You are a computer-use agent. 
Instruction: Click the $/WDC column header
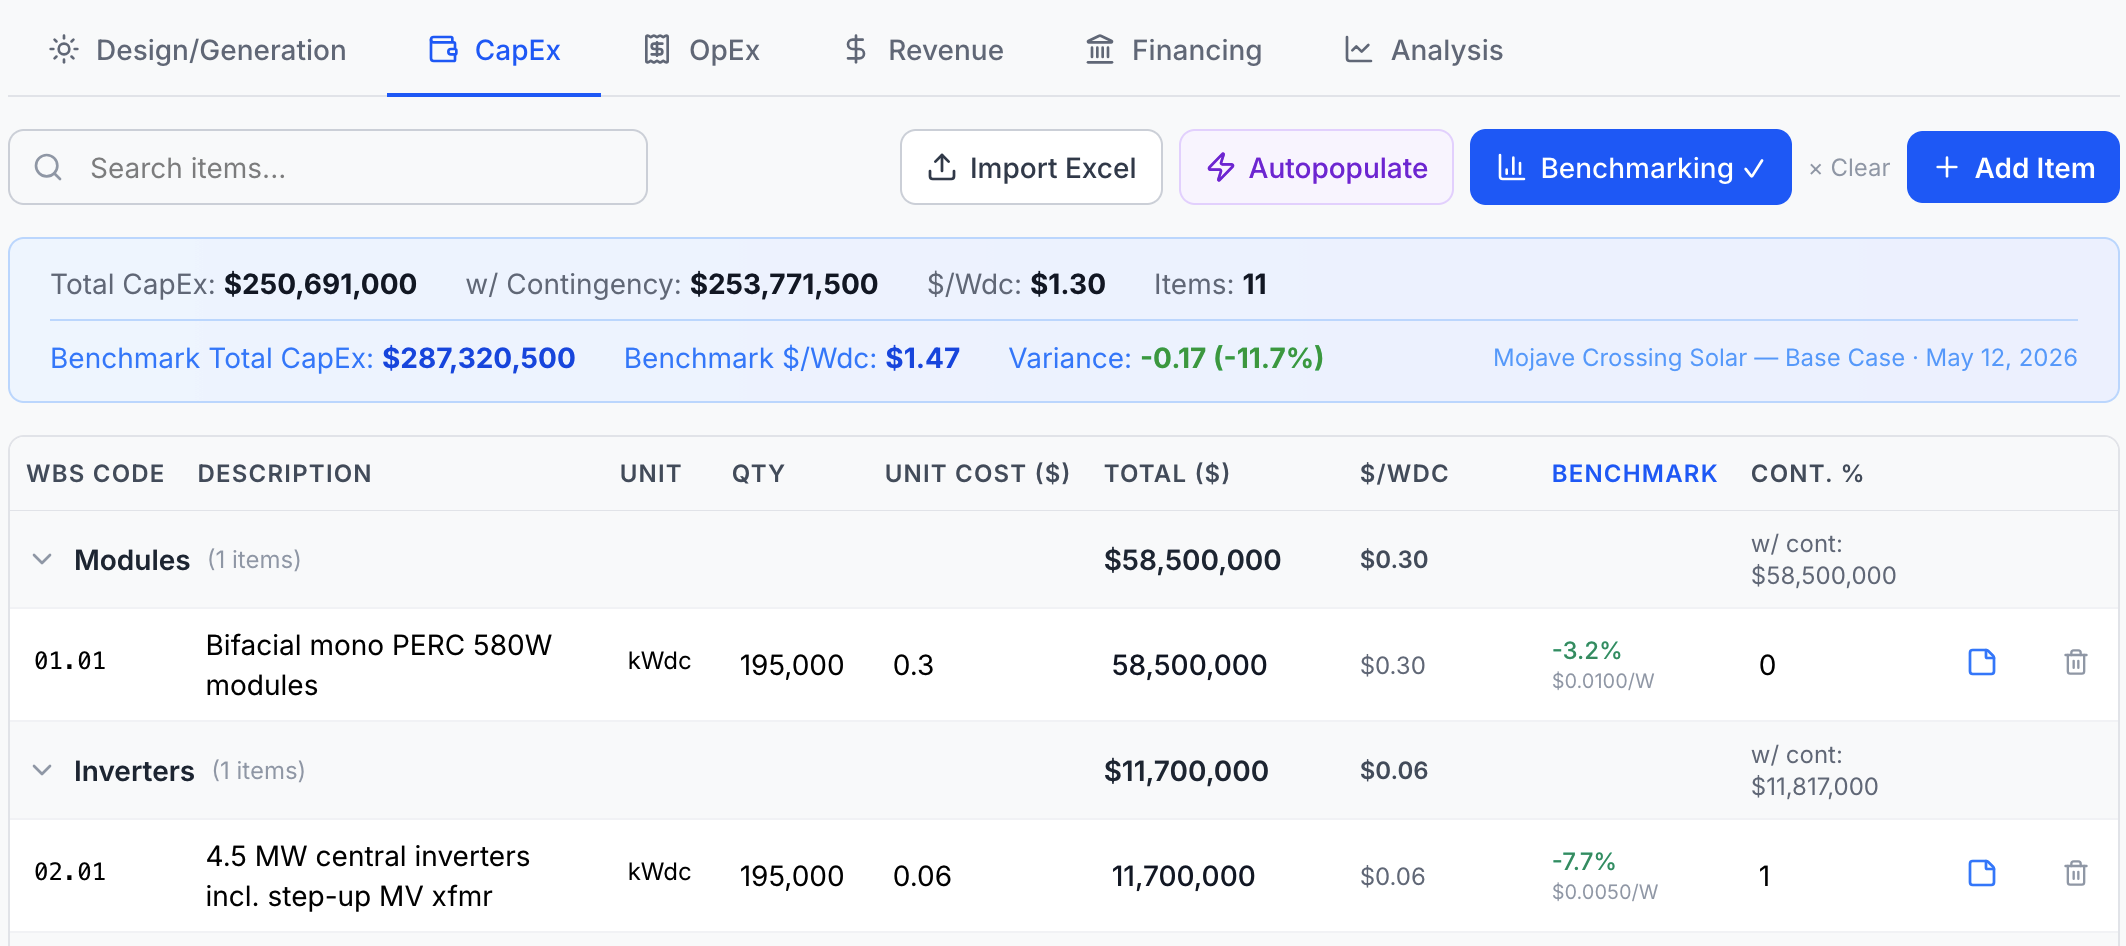[x=1404, y=473]
